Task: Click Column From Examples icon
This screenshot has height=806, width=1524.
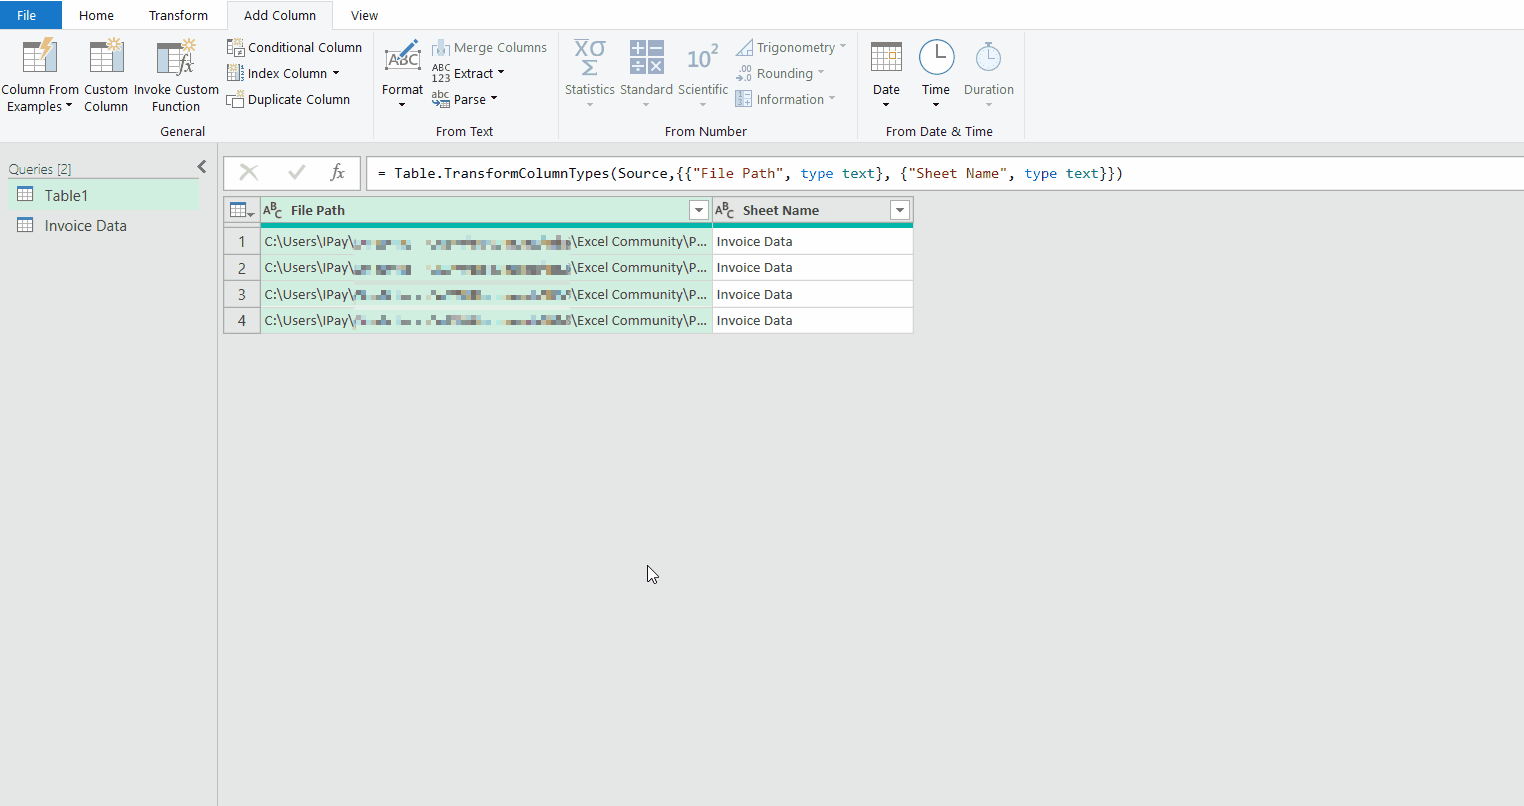Action: tap(40, 58)
